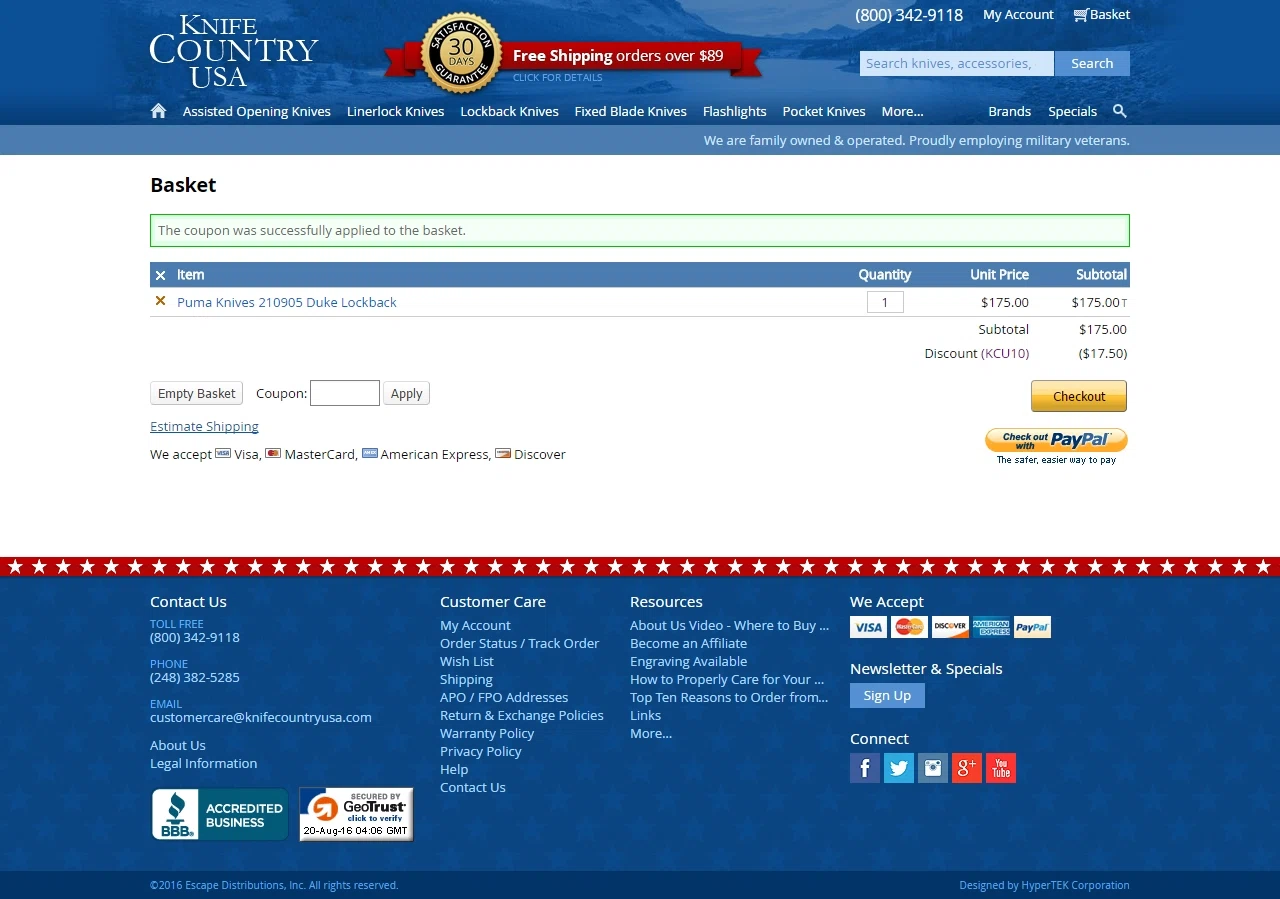
Task: Open footer More... under Resources
Action: pos(651,733)
